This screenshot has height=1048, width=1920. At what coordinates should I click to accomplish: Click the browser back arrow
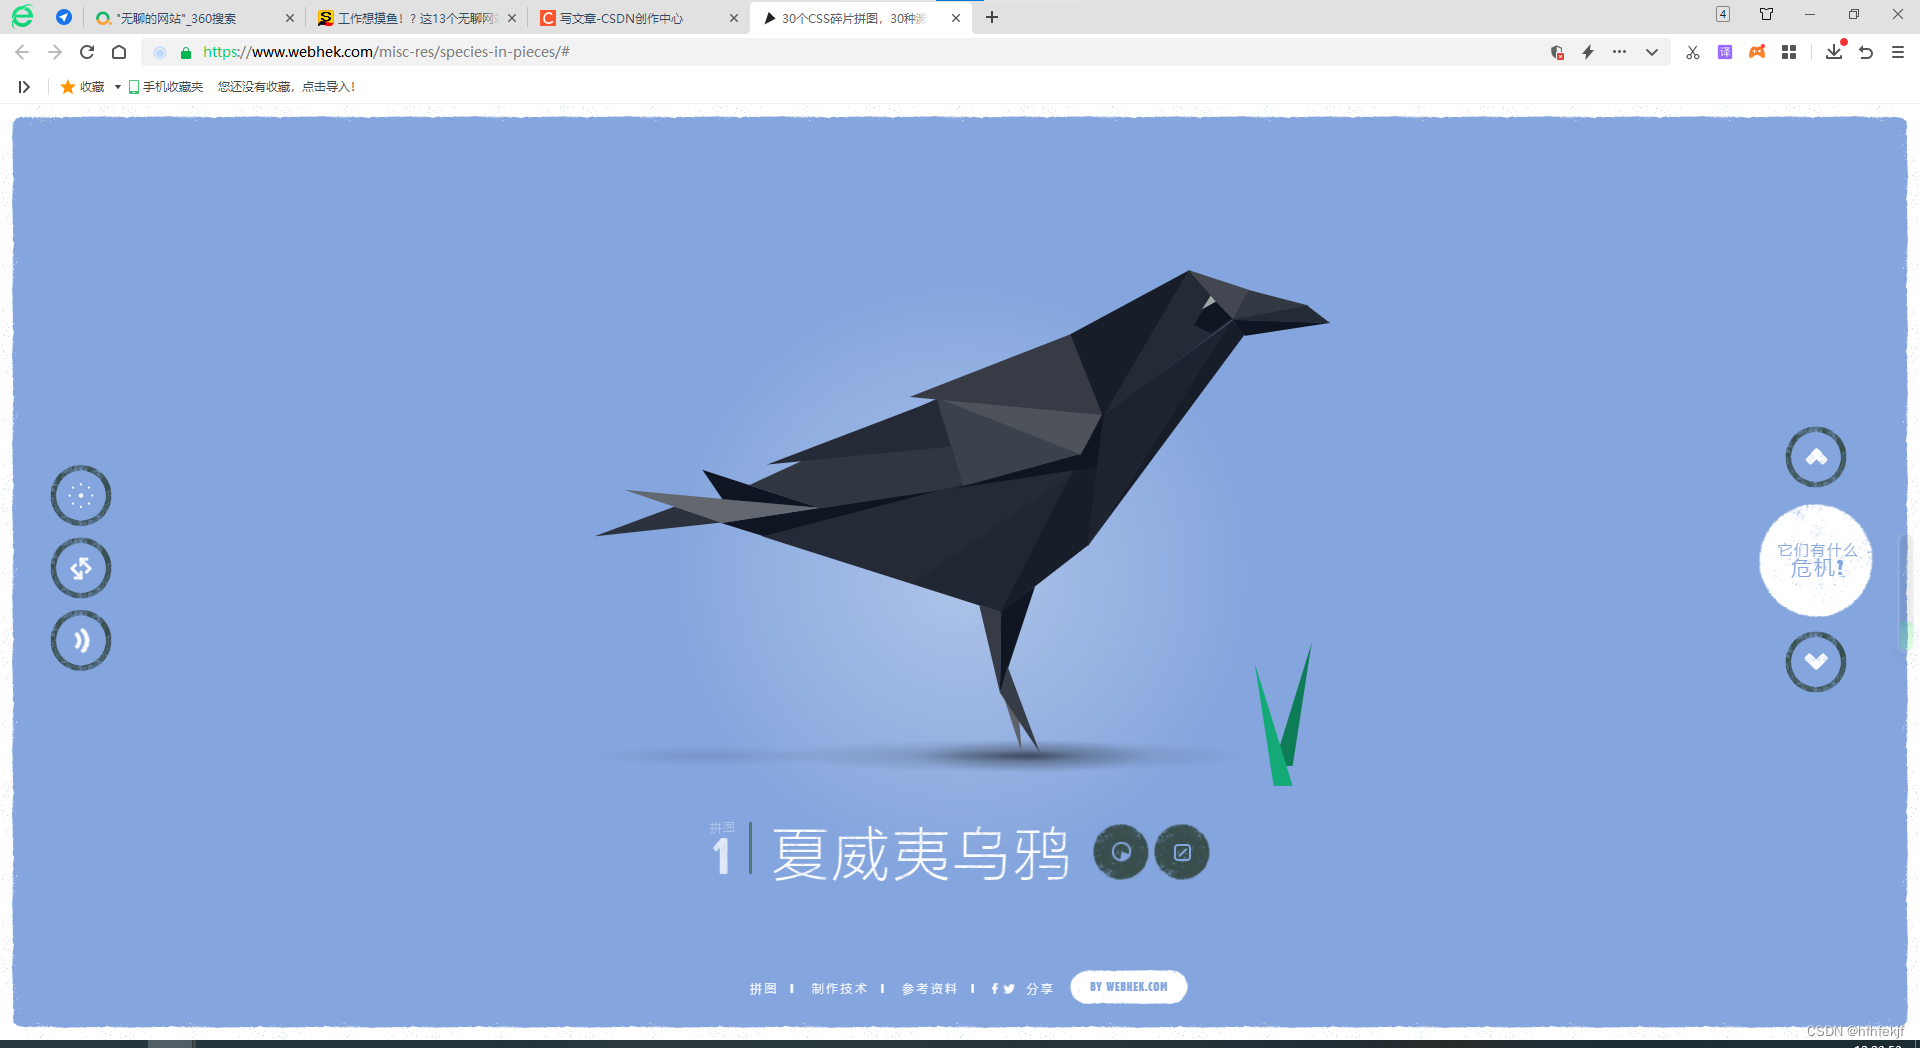pos(22,52)
